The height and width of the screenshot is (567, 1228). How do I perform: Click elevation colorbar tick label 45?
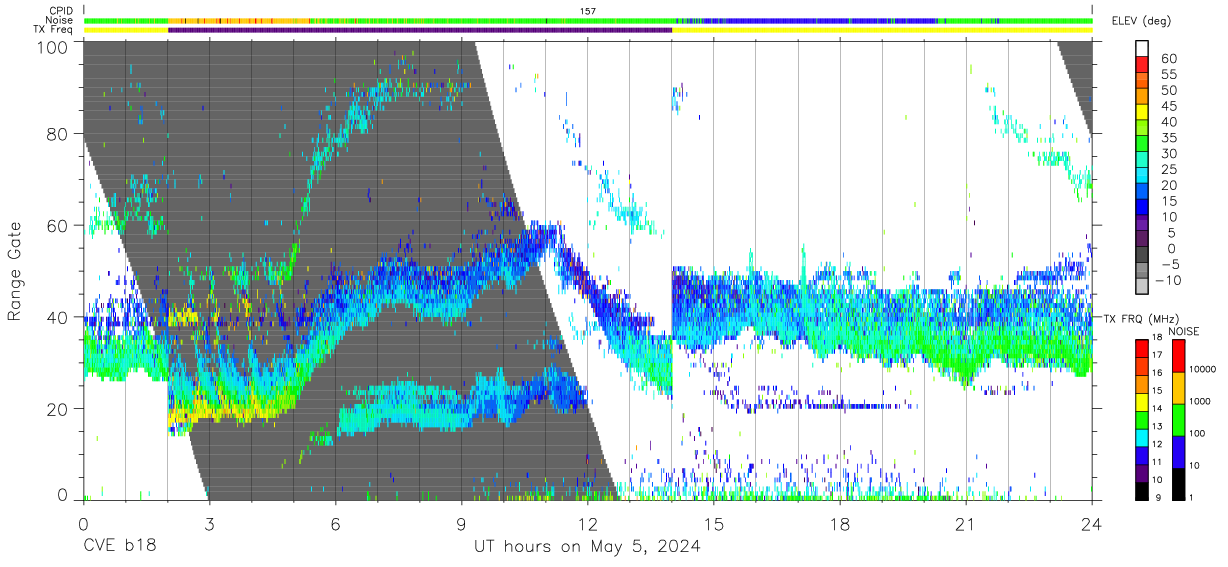tap(1167, 106)
